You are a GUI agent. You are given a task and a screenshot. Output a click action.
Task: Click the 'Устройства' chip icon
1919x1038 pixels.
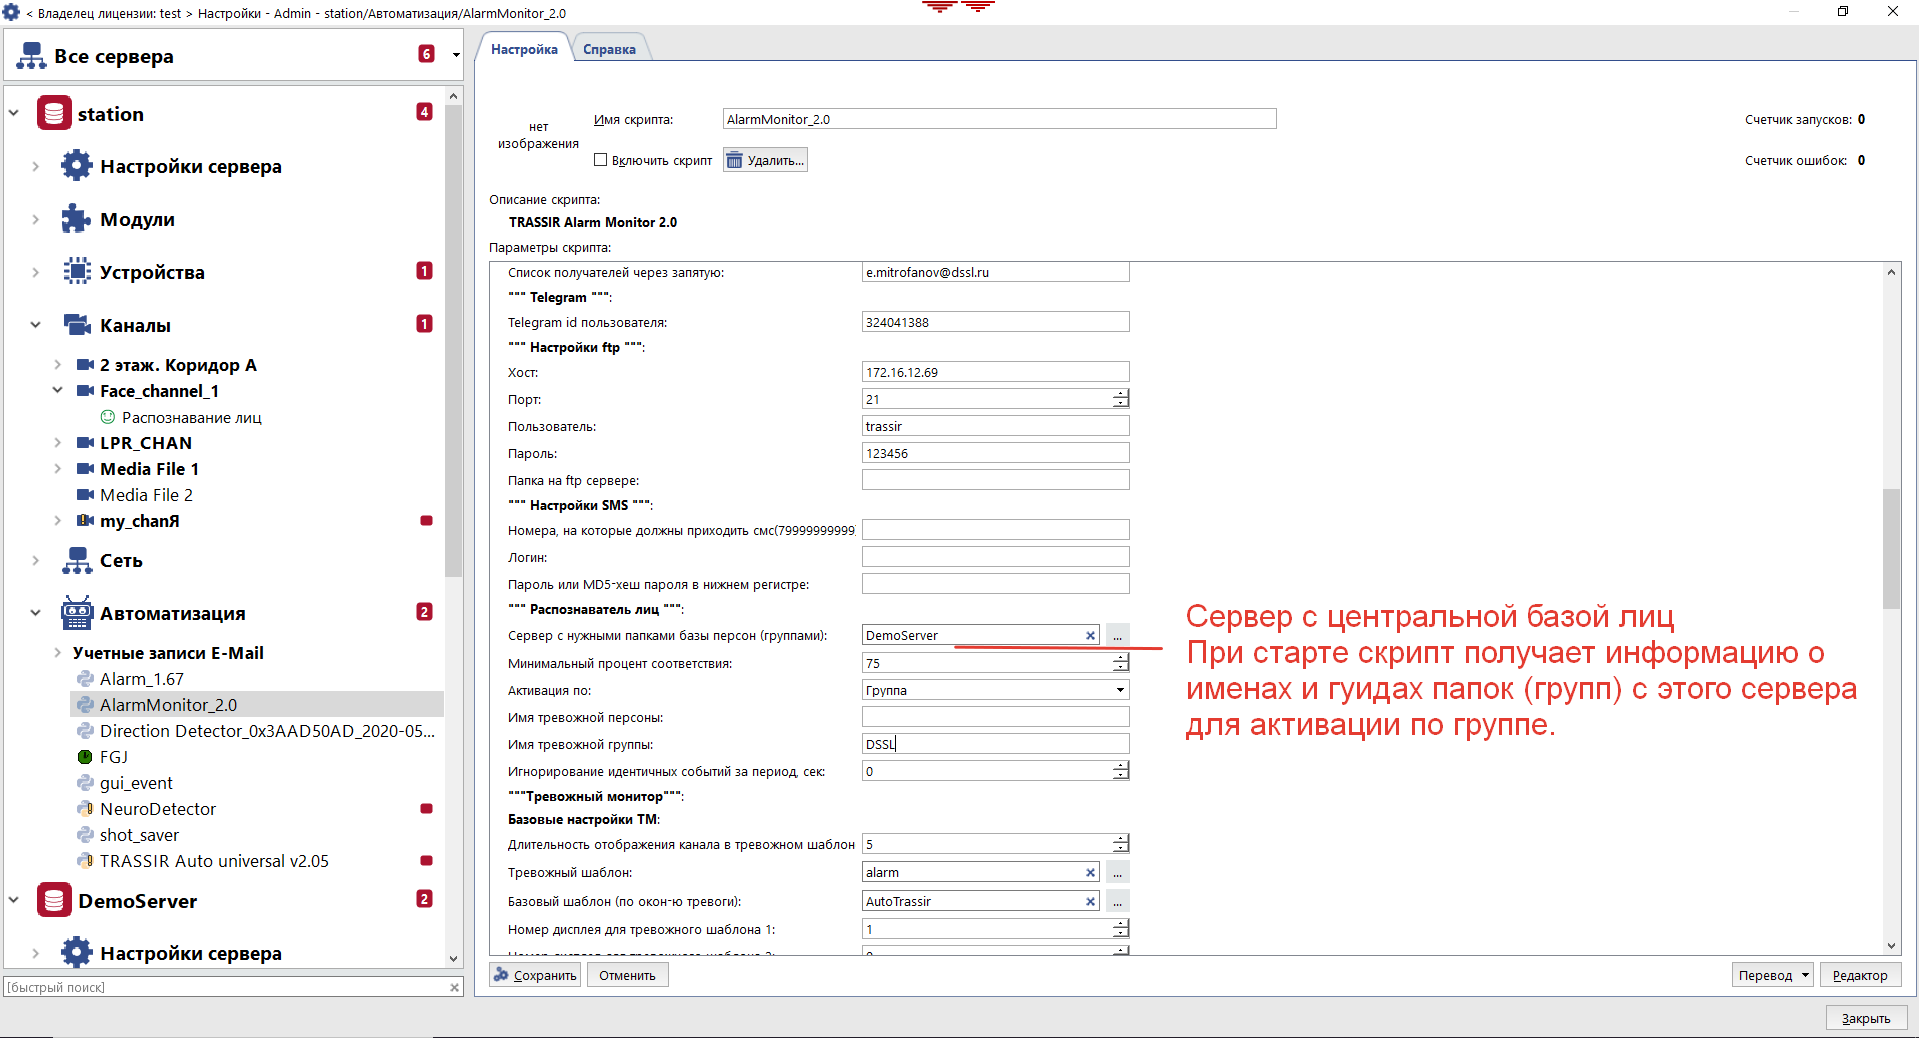77,271
